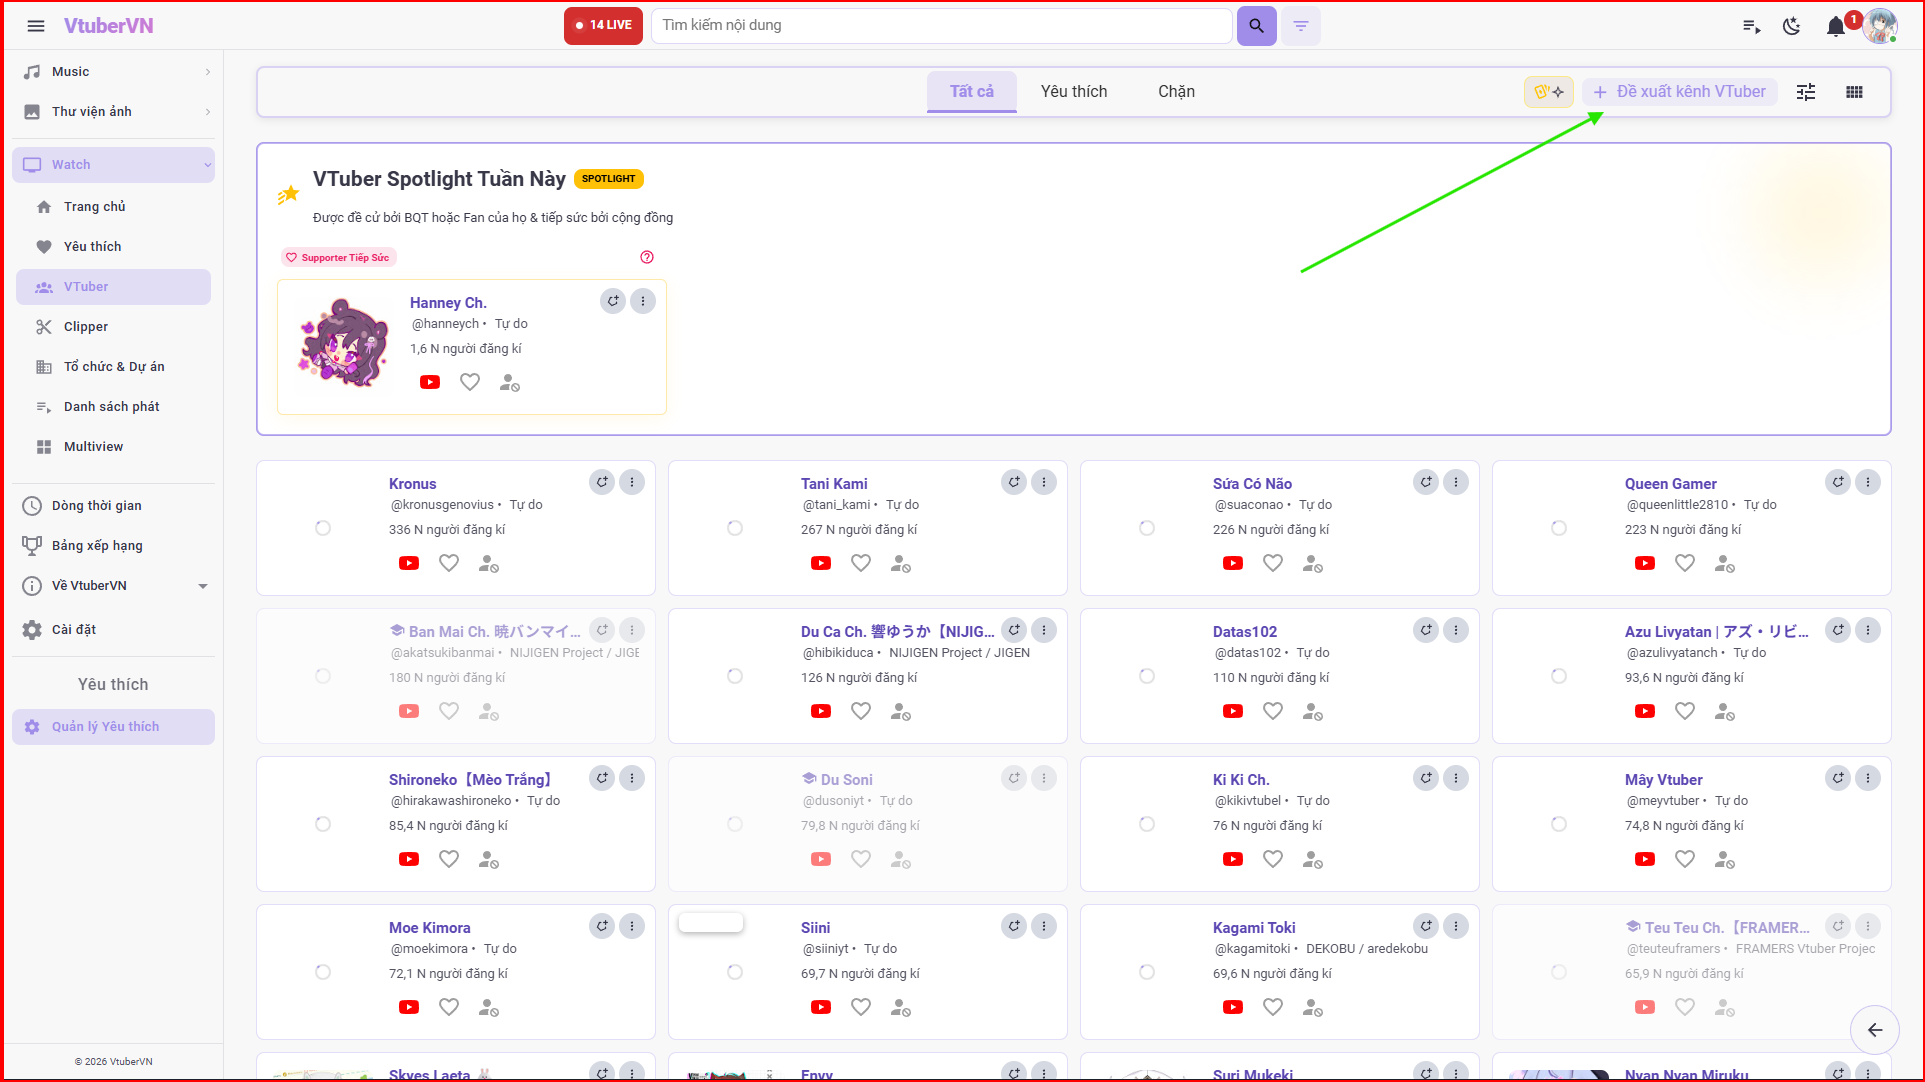
Task: Open more options on Hanney Ch. card
Action: pyautogui.click(x=643, y=301)
